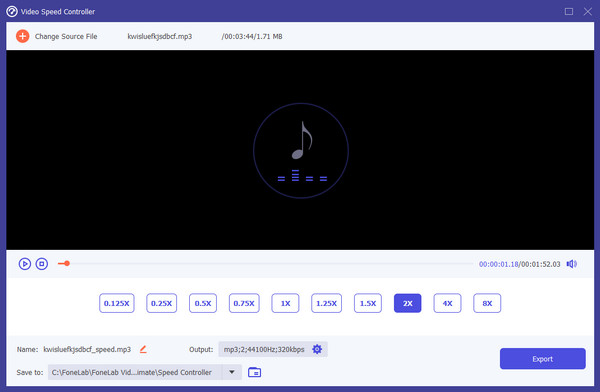Set speed to 0.75X
600x392 pixels.
point(244,303)
